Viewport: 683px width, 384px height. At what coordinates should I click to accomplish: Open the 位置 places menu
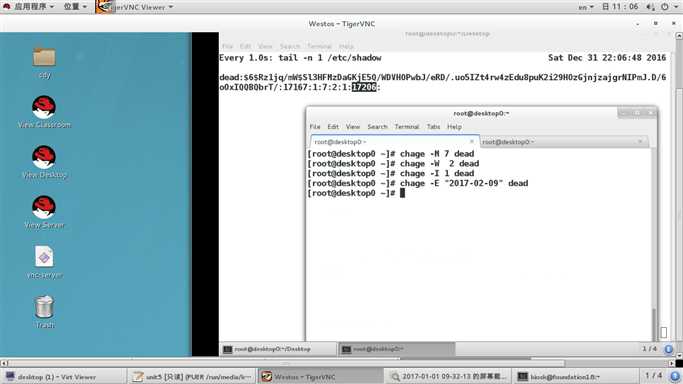(x=75, y=7)
